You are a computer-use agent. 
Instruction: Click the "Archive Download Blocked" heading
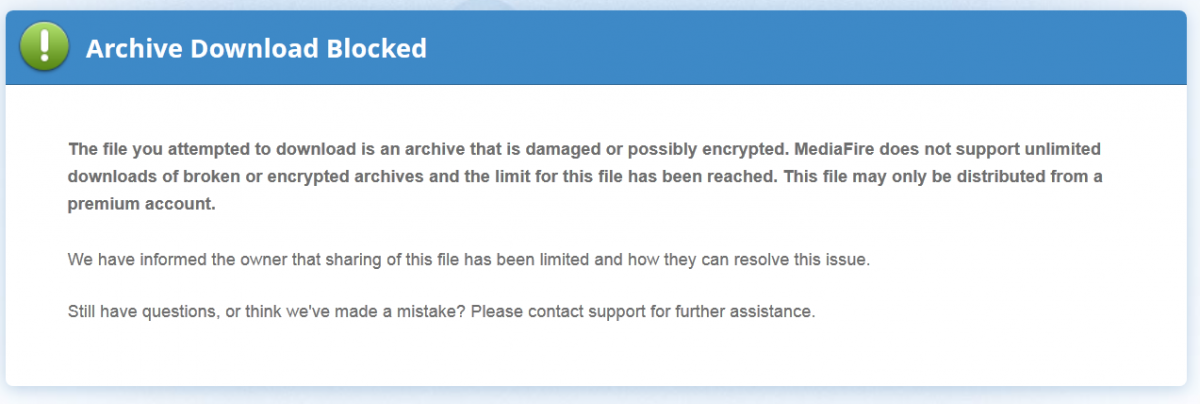coord(256,48)
